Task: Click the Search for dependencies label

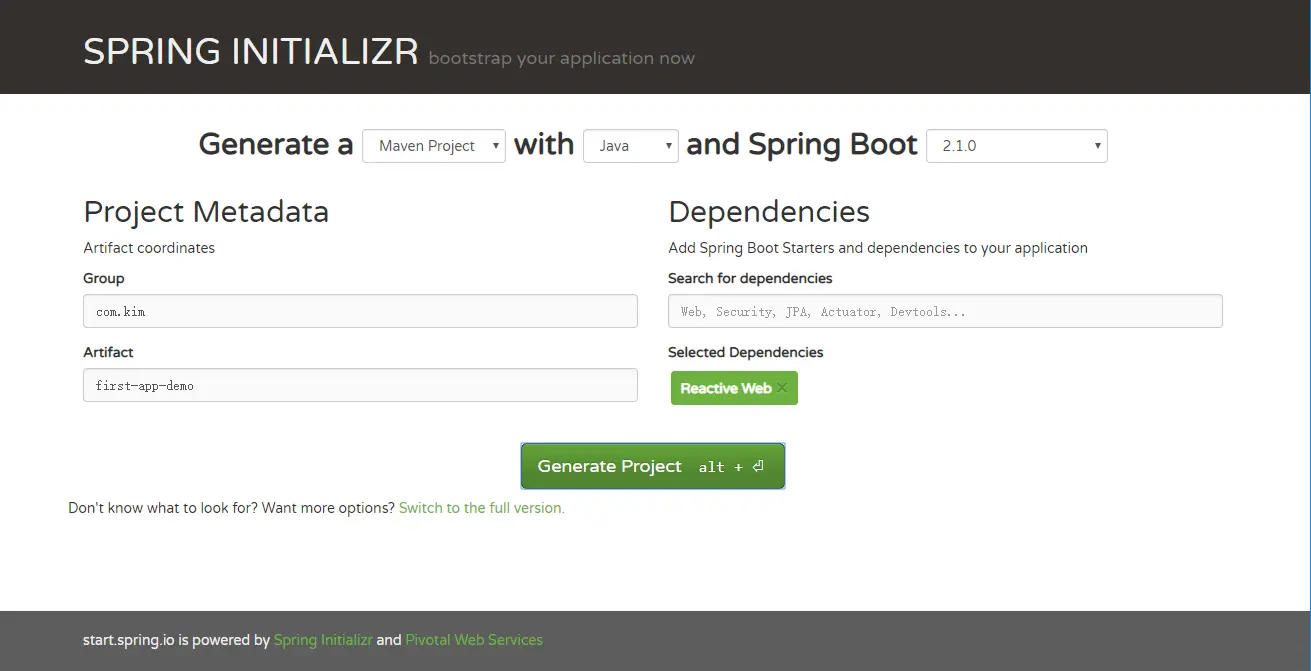Action: pos(750,278)
